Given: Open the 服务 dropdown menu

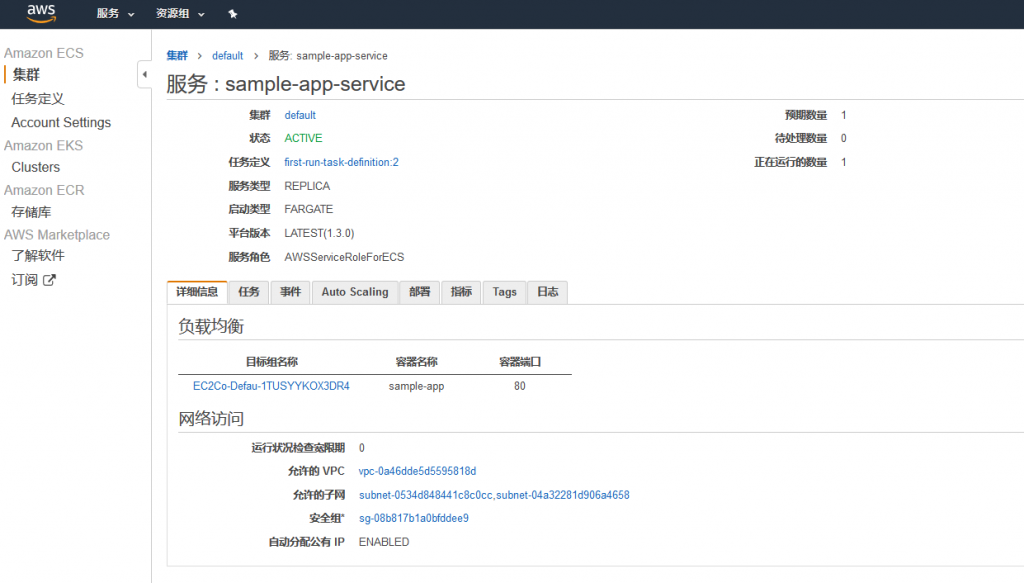Looking at the screenshot, I should tap(115, 14).
